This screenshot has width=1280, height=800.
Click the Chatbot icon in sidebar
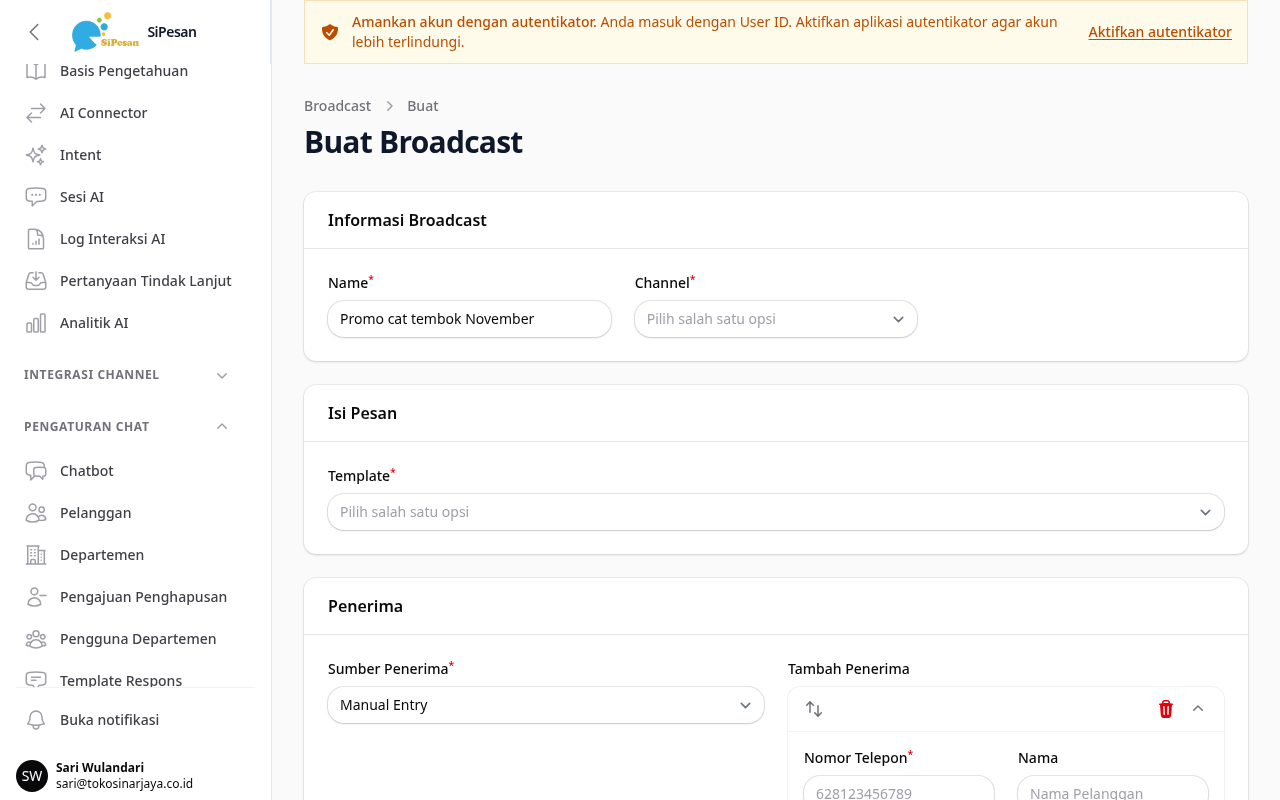click(x=36, y=471)
